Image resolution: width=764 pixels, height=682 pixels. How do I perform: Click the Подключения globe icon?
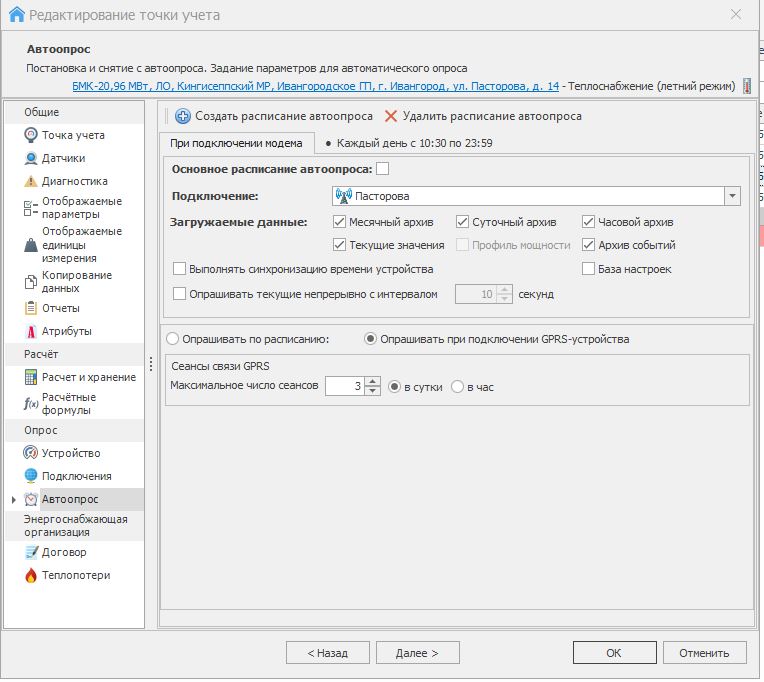tap(31, 476)
